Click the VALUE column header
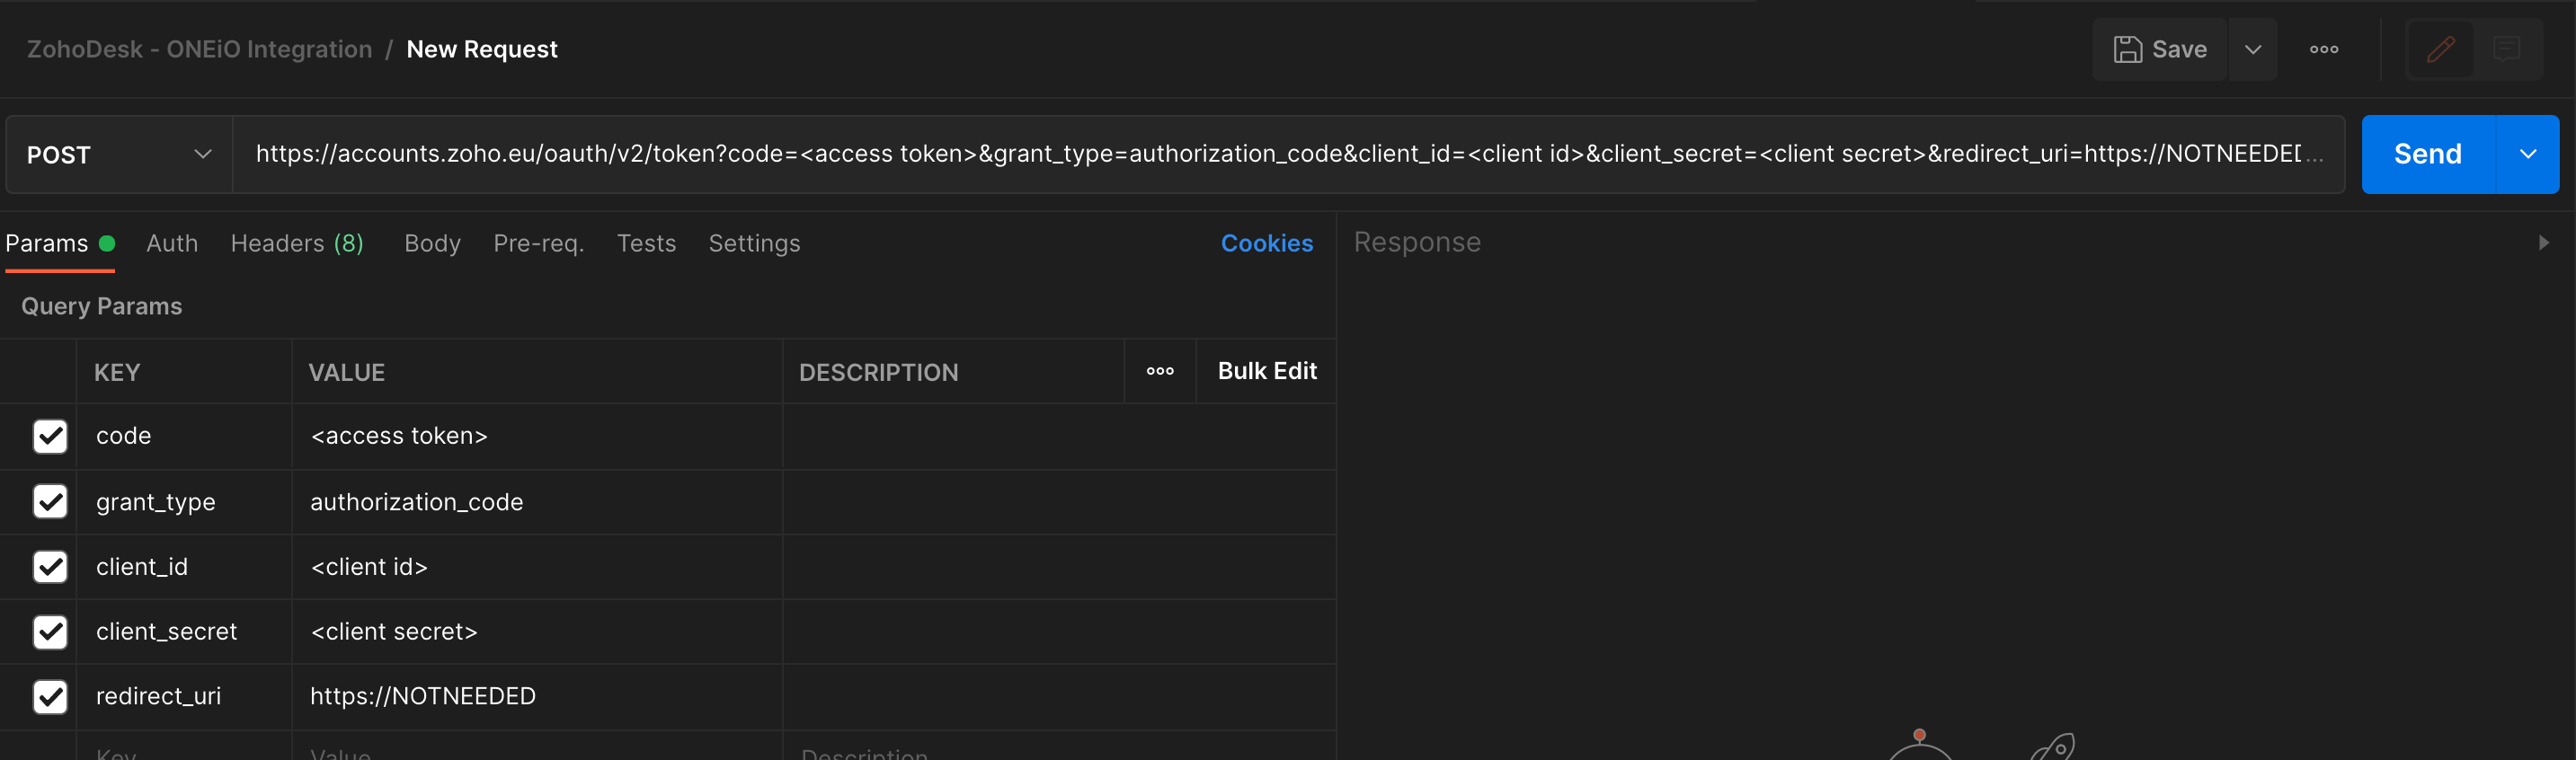Viewport: 2576px width, 760px height. [x=346, y=372]
